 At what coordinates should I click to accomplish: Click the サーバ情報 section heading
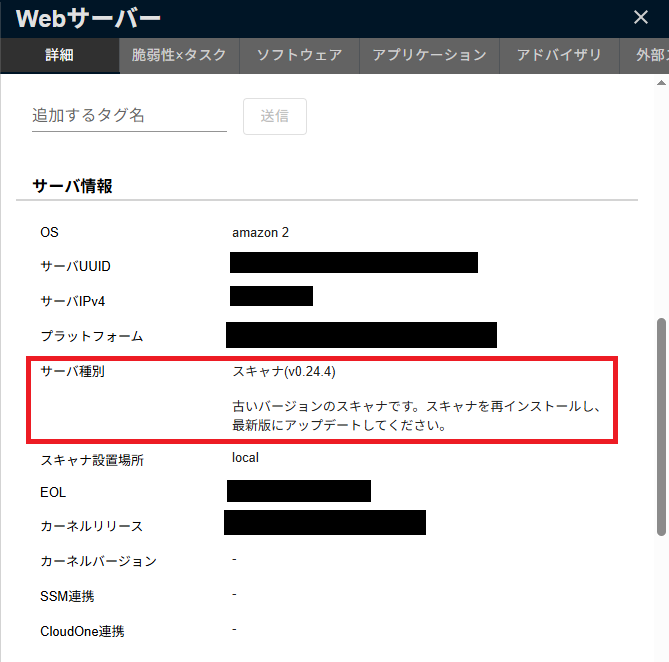coord(72,186)
